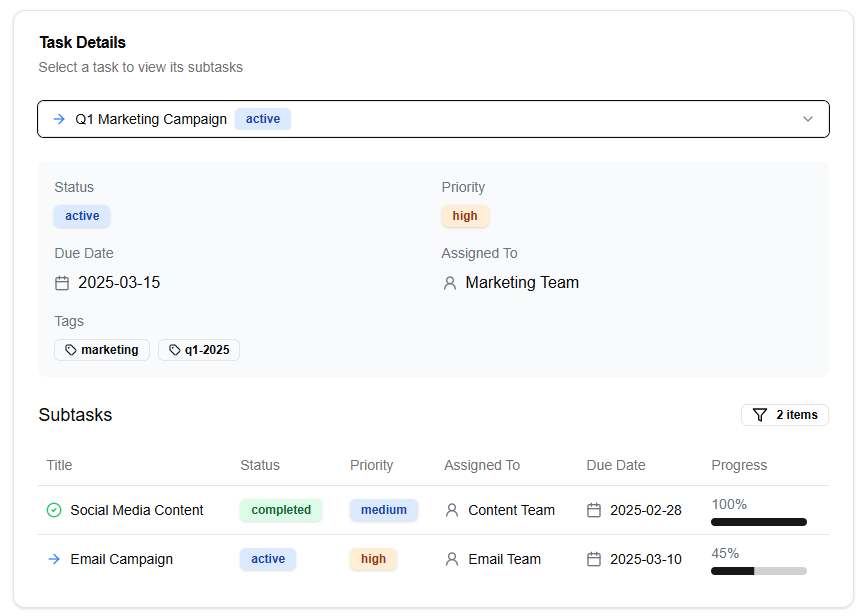Open the task selection dropdown
862x616 pixels.
[x=433, y=118]
